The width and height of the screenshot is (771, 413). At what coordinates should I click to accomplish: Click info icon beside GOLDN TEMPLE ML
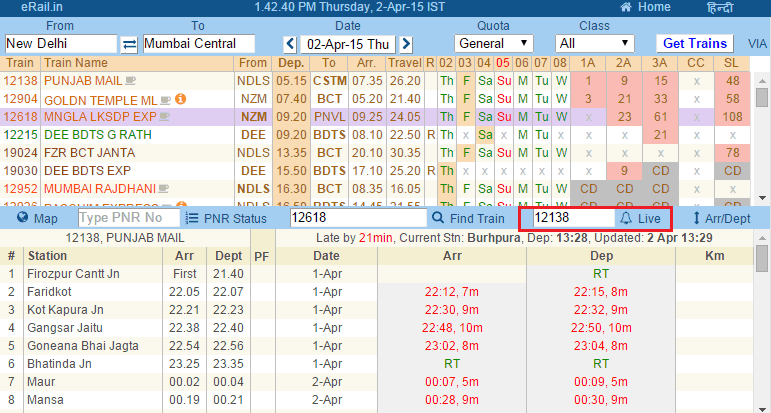point(180,99)
